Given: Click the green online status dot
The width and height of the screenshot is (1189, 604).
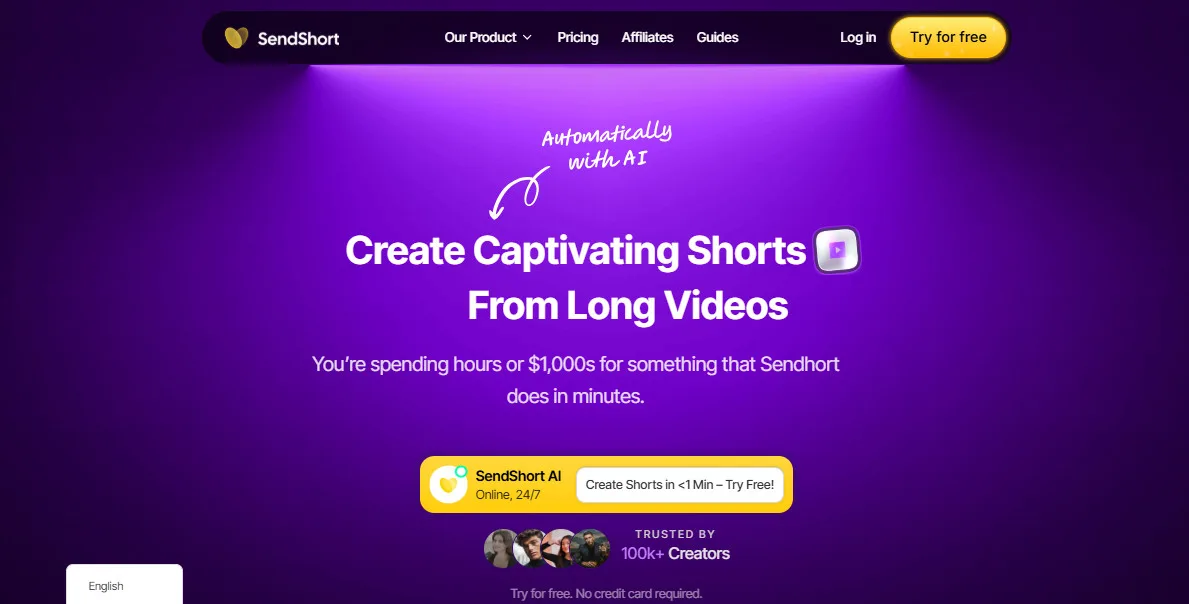Looking at the screenshot, I should [x=460, y=471].
